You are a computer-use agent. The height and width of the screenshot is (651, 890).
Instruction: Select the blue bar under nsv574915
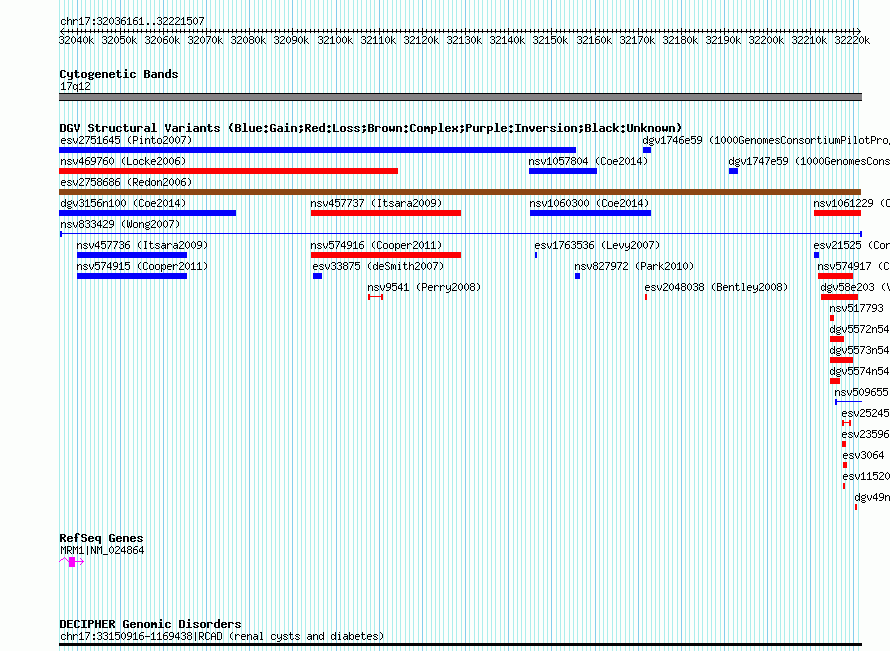[132, 276]
